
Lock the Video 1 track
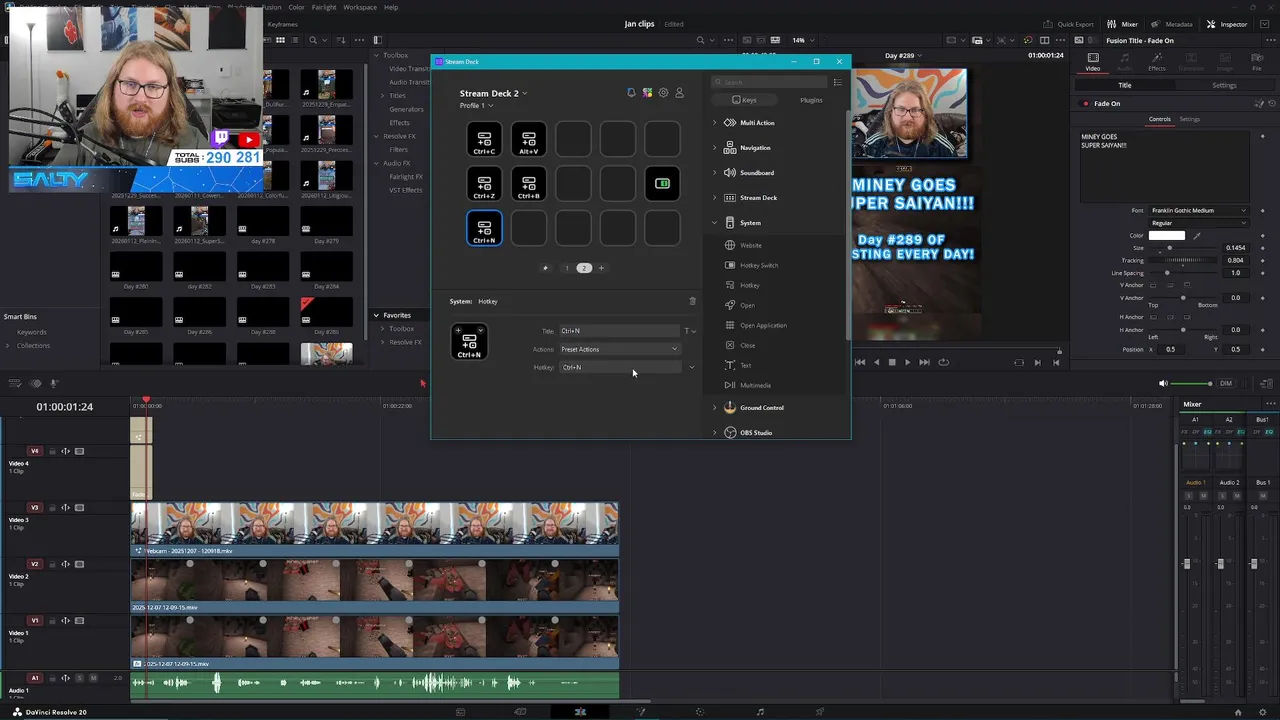click(52, 621)
